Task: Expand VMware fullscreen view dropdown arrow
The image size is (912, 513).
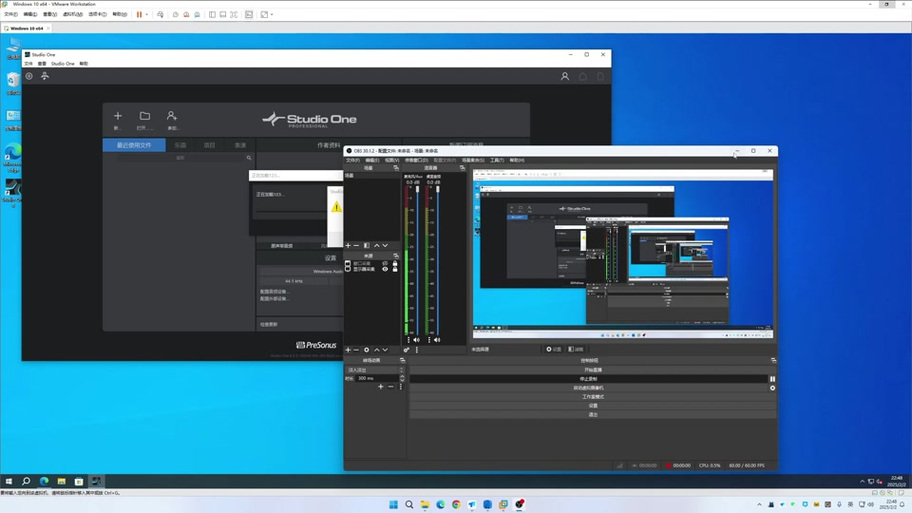Action: 272,15
